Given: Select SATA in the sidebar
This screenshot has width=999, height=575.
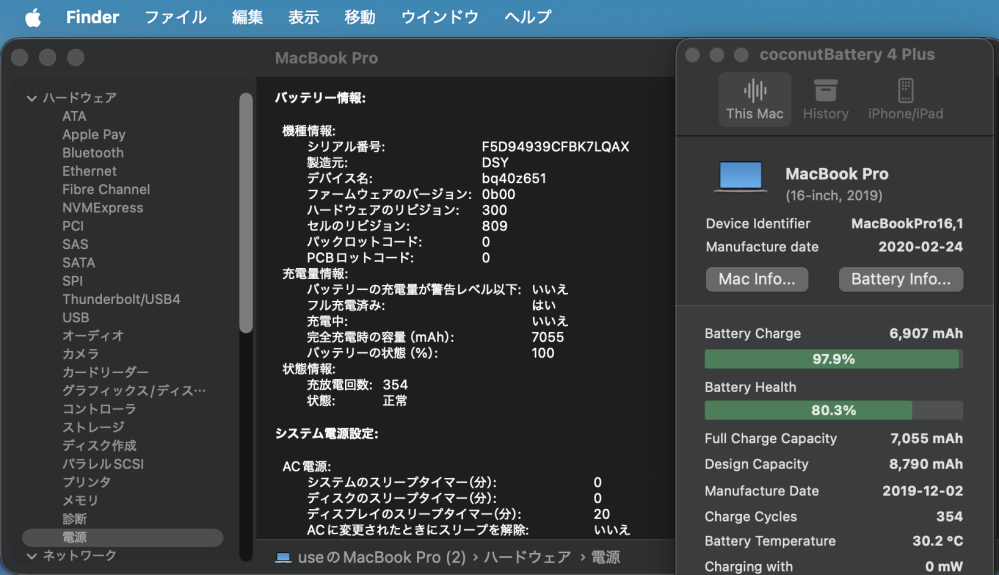Looking at the screenshot, I should tap(78, 262).
